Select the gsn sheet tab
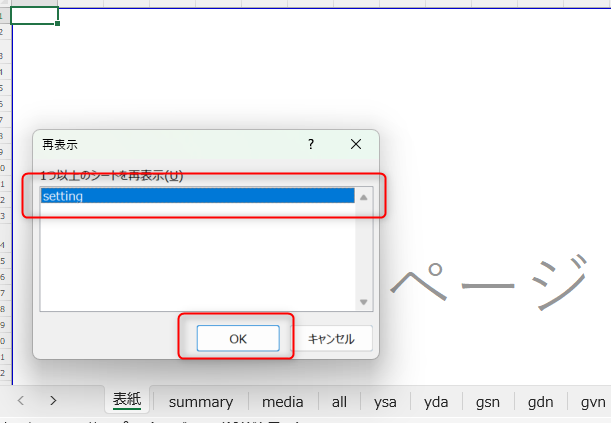This screenshot has width=611, height=423. [x=488, y=402]
